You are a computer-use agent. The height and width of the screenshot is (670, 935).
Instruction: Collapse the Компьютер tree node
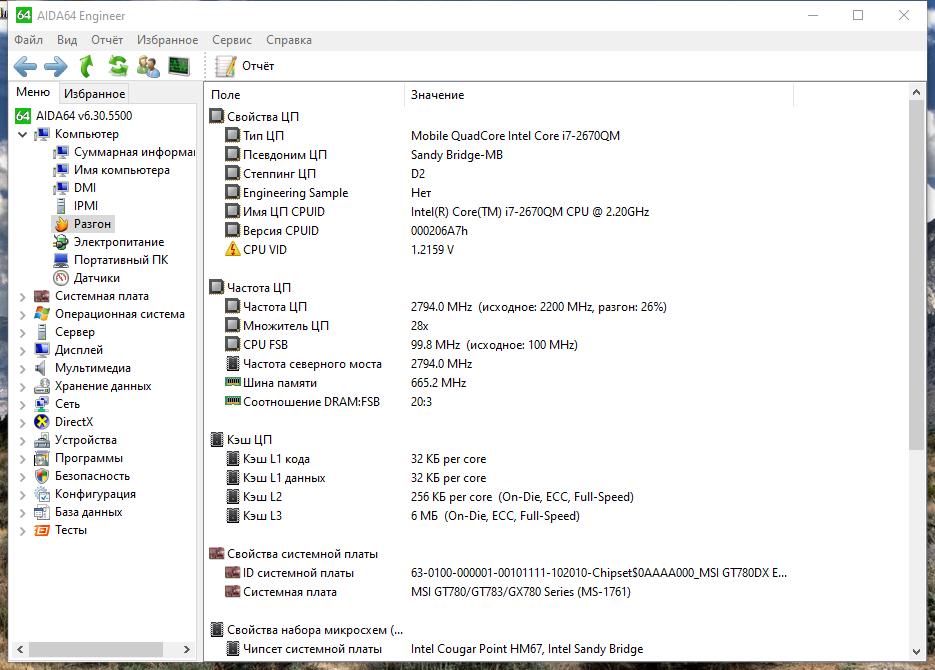pyautogui.click(x=23, y=134)
